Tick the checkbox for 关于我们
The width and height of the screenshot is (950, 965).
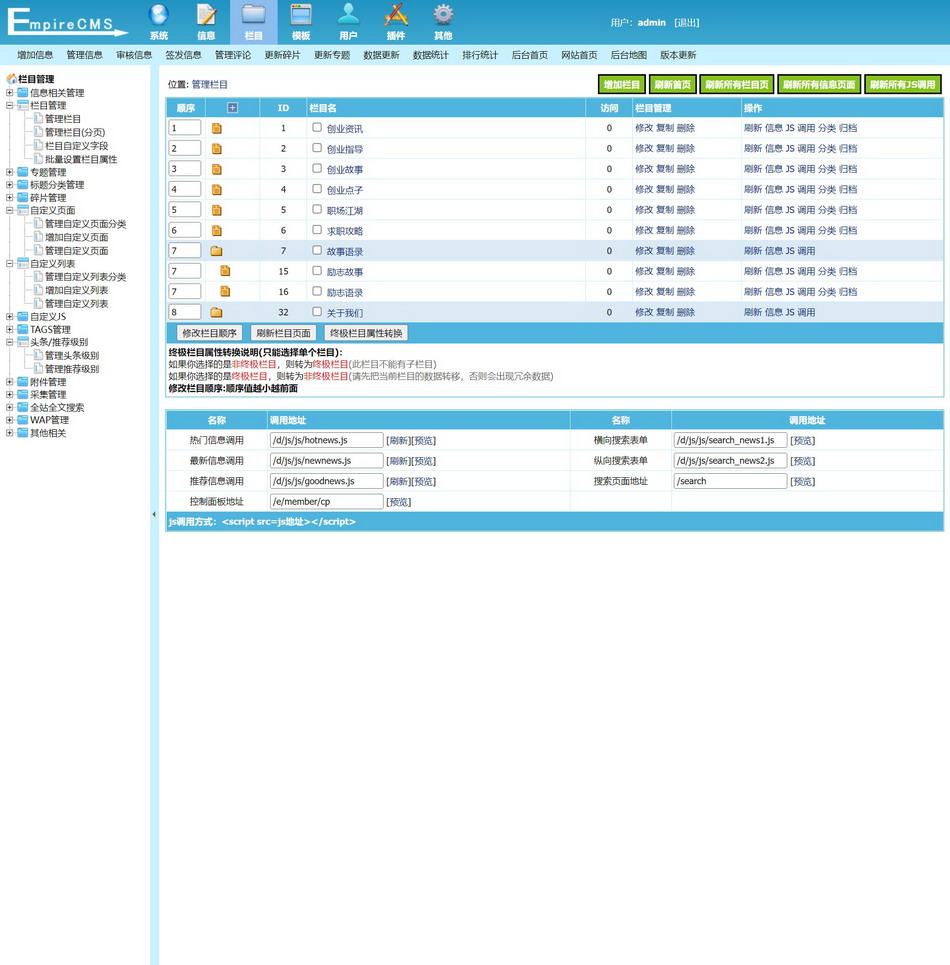click(317, 311)
